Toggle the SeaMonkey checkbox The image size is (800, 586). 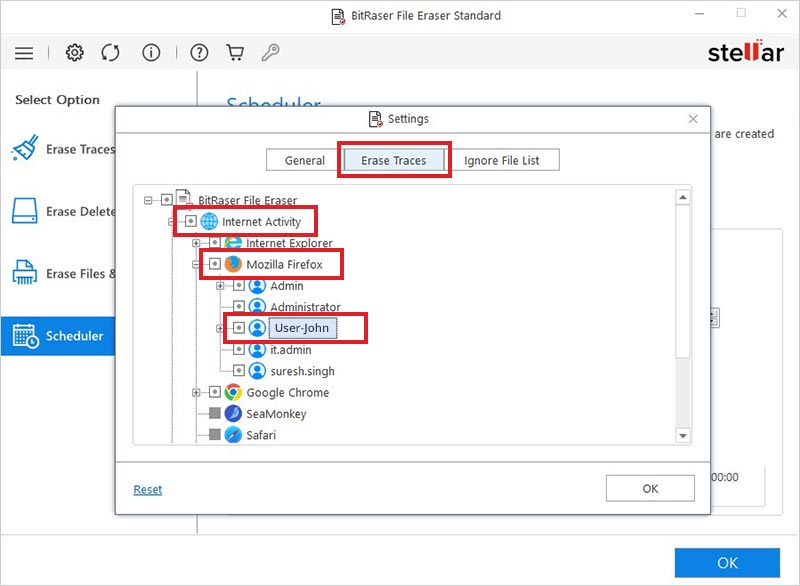click(215, 413)
